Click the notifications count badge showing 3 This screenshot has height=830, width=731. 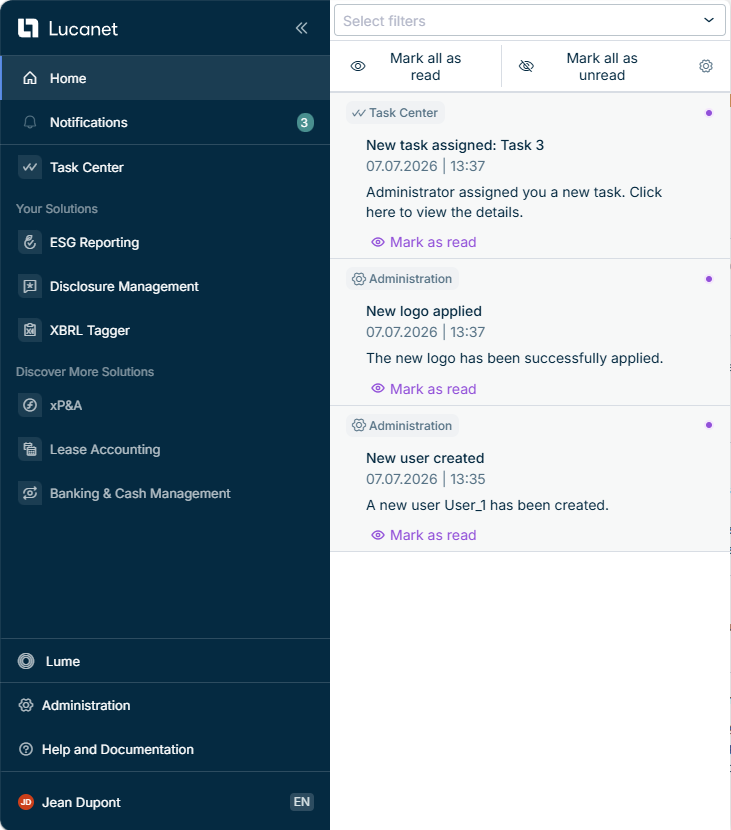point(305,123)
